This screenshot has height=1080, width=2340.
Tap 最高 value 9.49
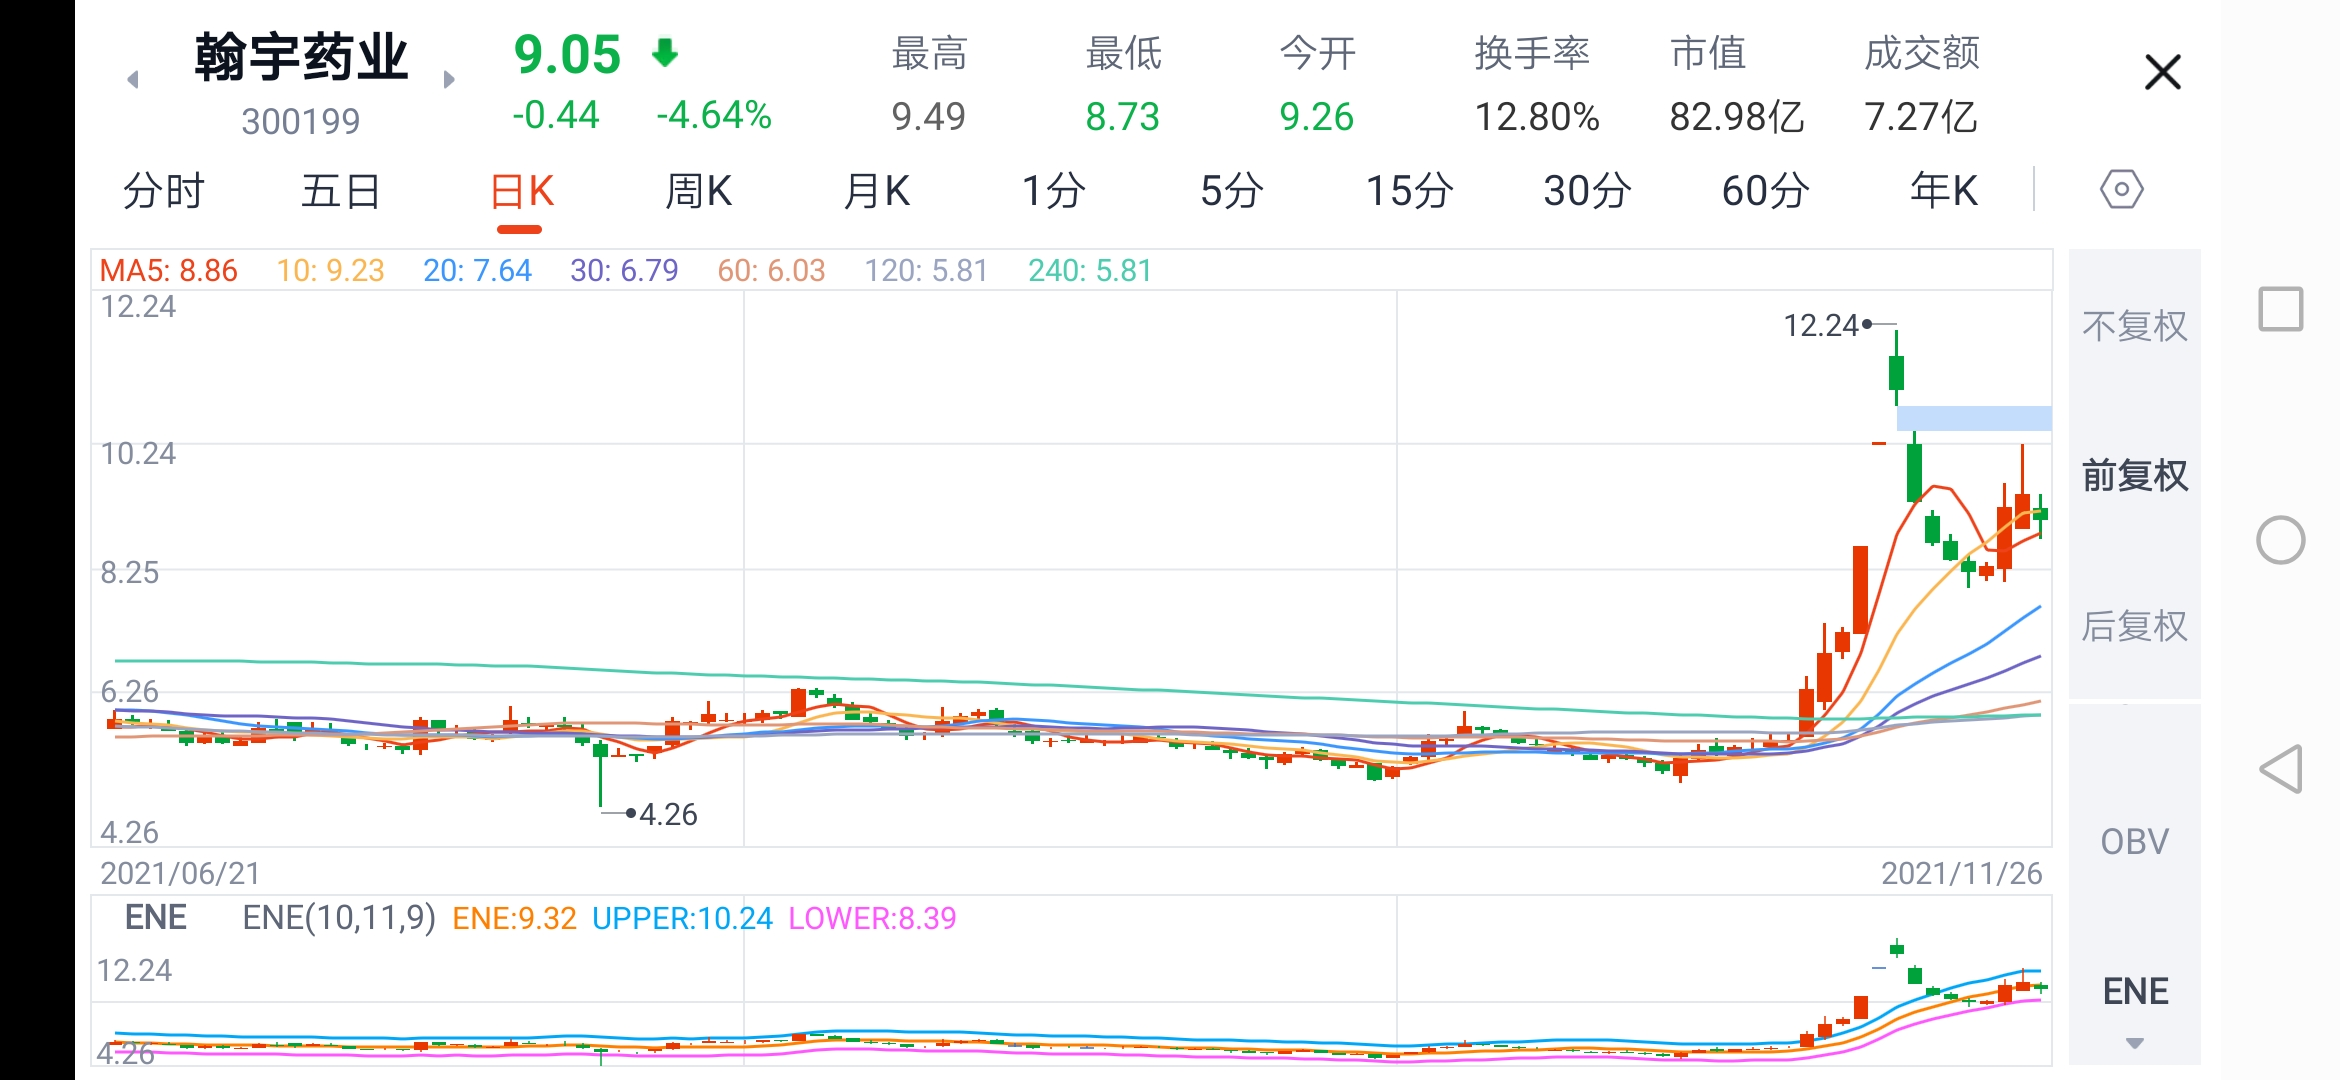928,117
